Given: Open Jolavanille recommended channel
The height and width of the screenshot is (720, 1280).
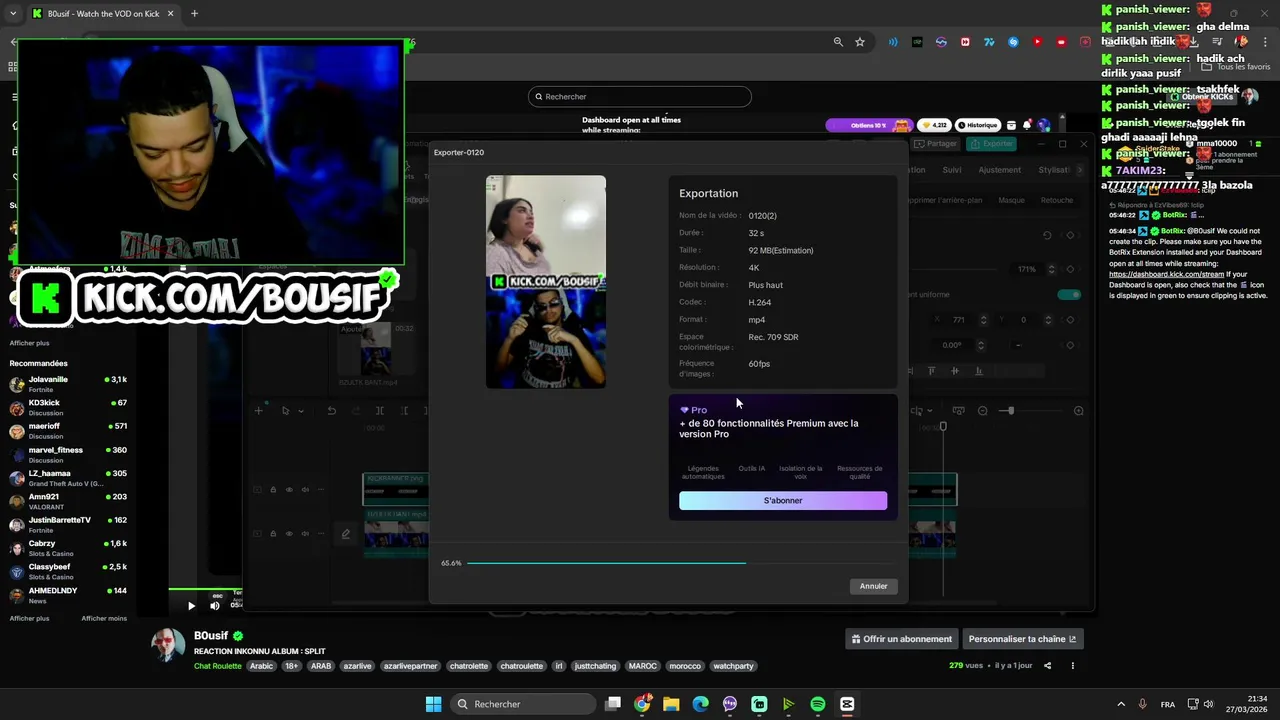Looking at the screenshot, I should click(x=68, y=384).
